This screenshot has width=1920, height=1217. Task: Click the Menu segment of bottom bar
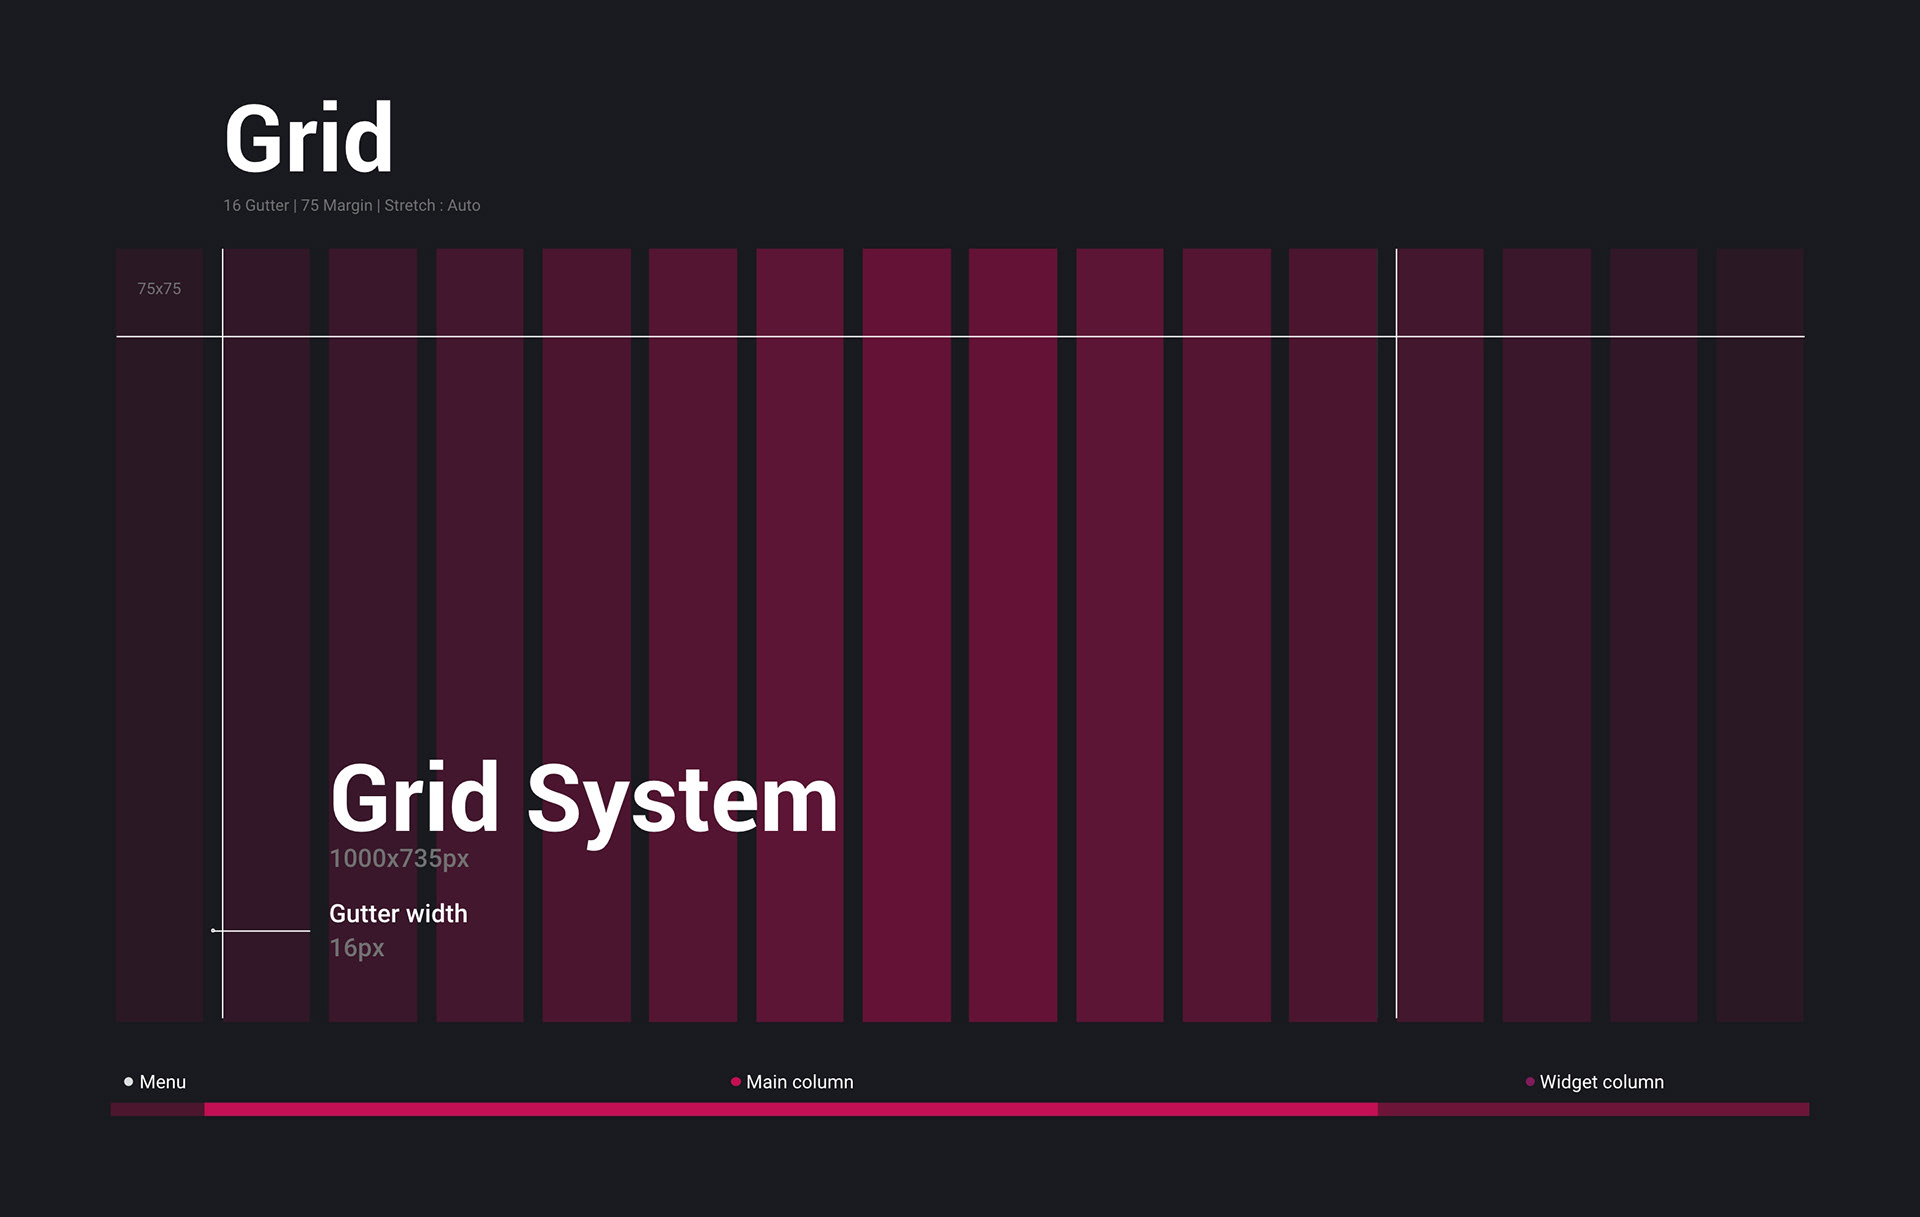coord(157,1109)
